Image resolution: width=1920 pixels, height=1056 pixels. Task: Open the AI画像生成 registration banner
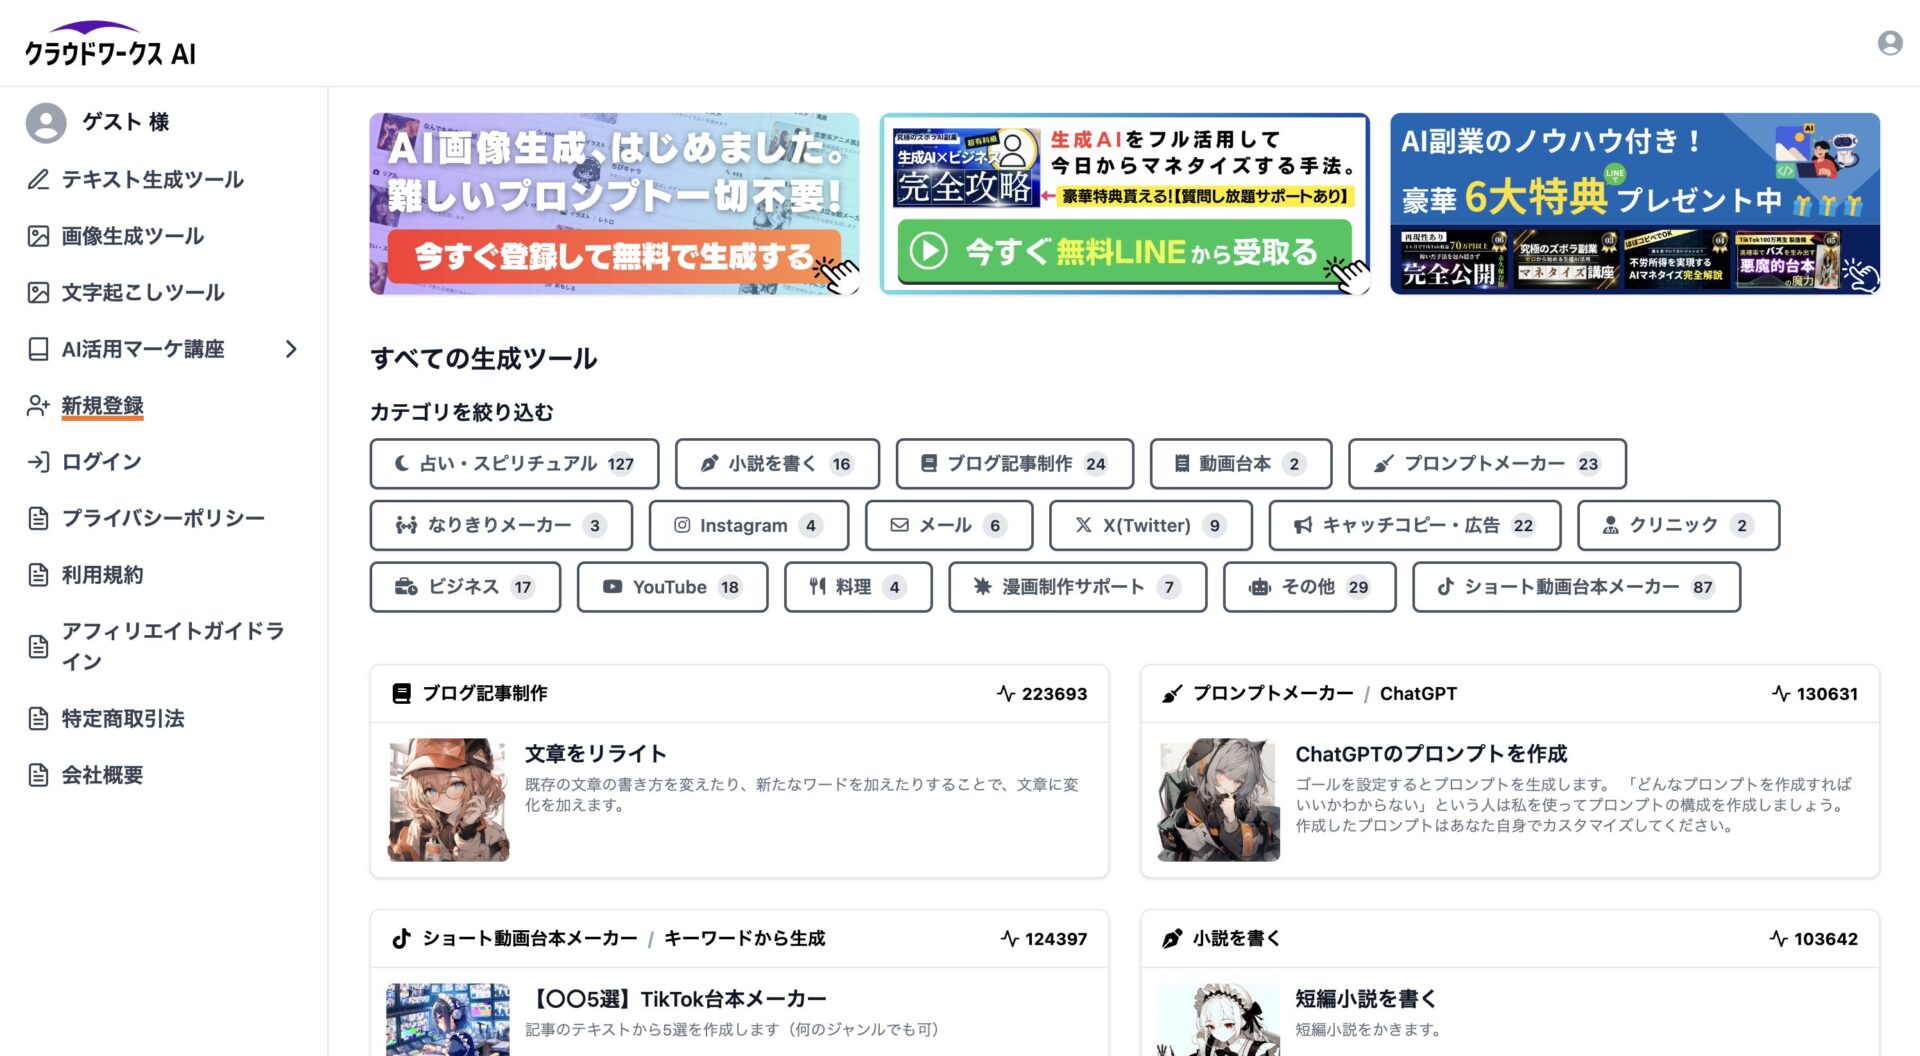[614, 204]
